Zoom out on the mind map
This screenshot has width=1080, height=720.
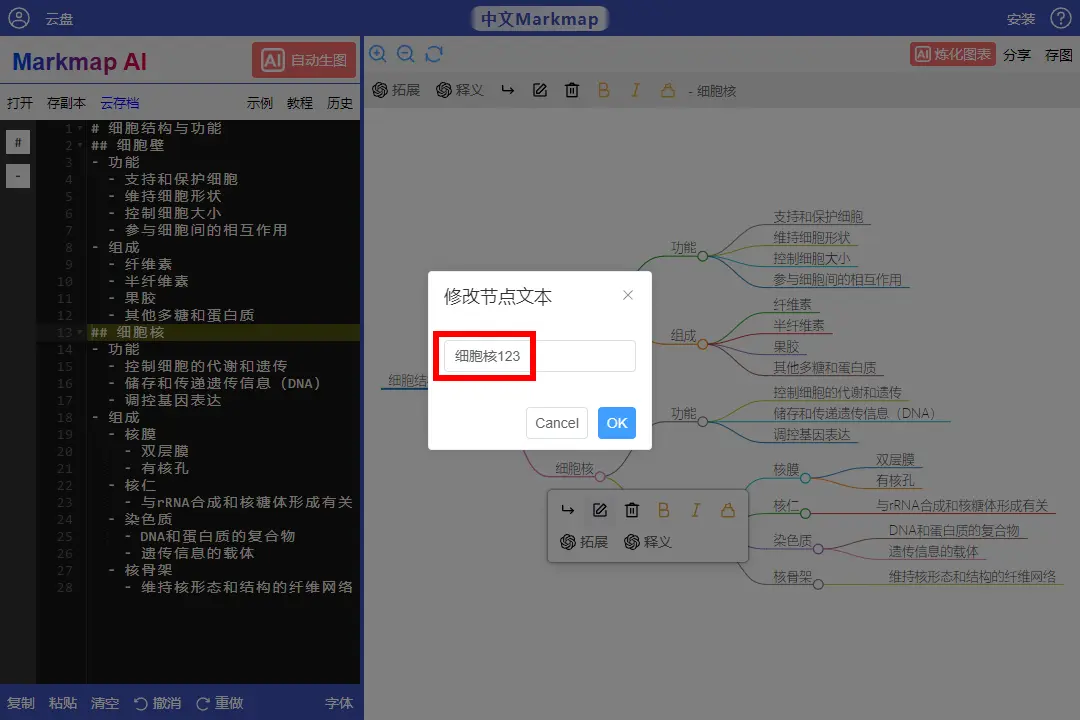tap(406, 54)
